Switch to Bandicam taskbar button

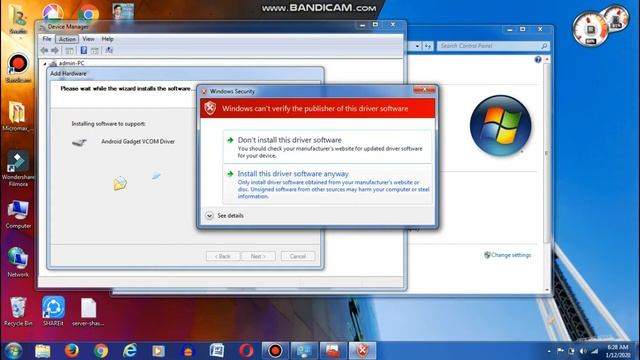point(275,351)
